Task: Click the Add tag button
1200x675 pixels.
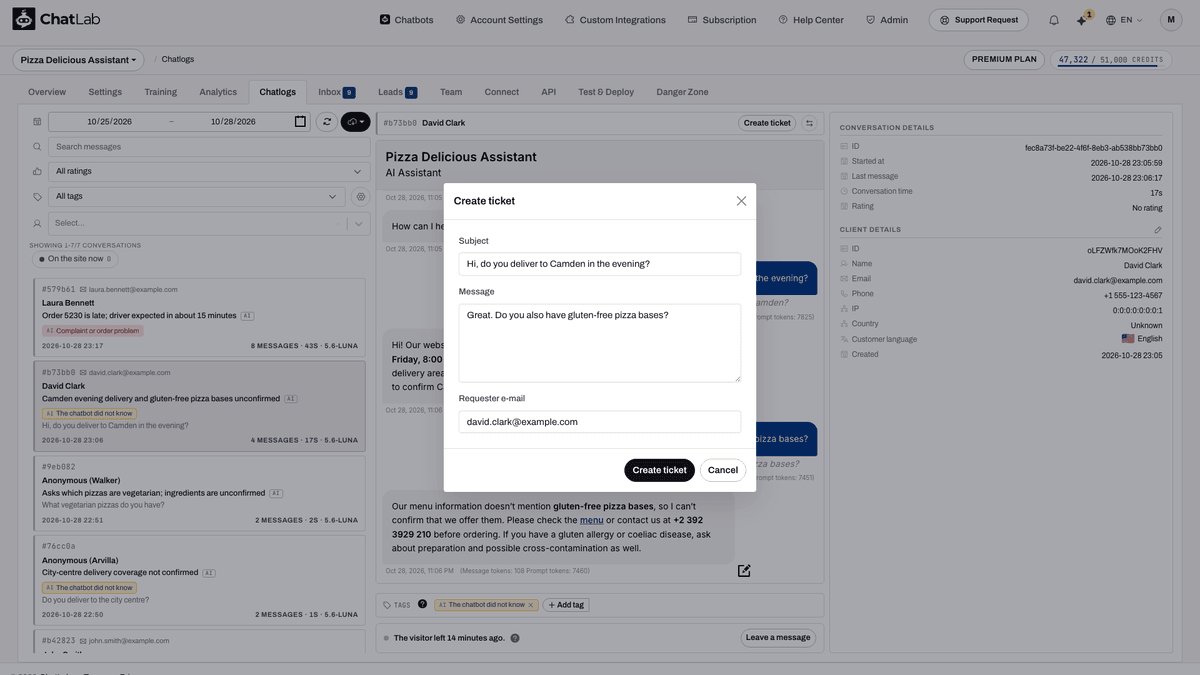Action: (567, 605)
